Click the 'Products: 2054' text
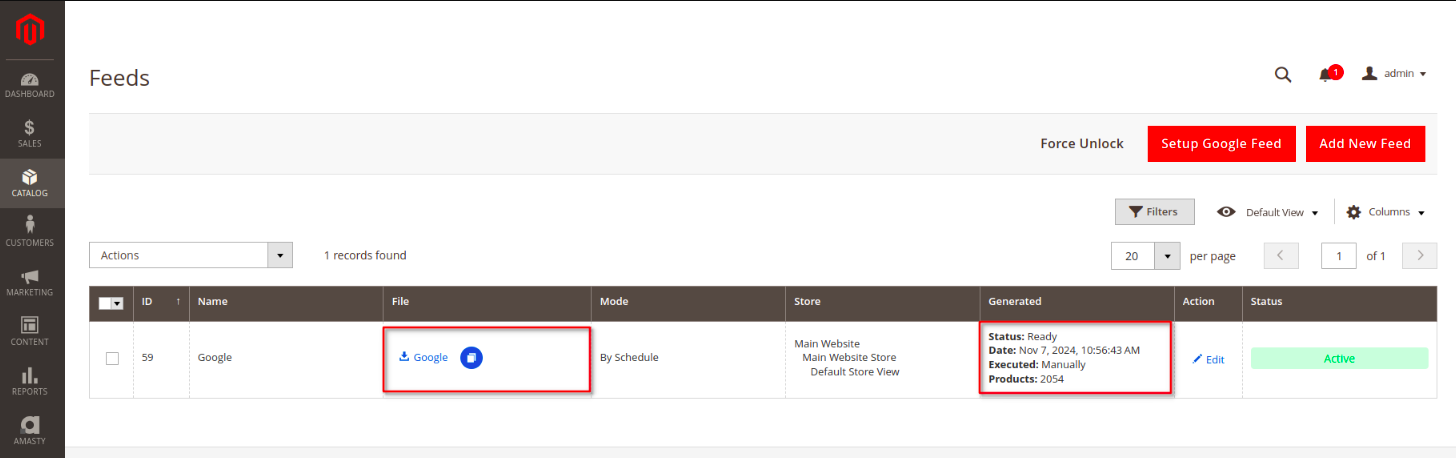The height and width of the screenshot is (458, 1456). tap(1026, 379)
